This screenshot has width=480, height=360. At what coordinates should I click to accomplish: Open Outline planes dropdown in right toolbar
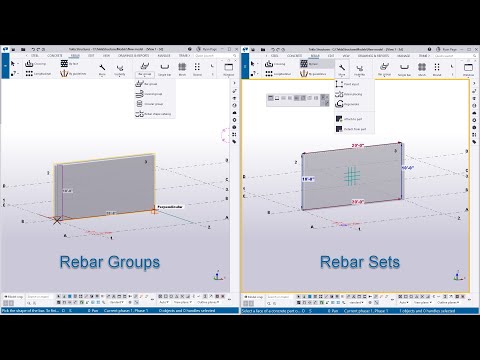tap(448, 302)
